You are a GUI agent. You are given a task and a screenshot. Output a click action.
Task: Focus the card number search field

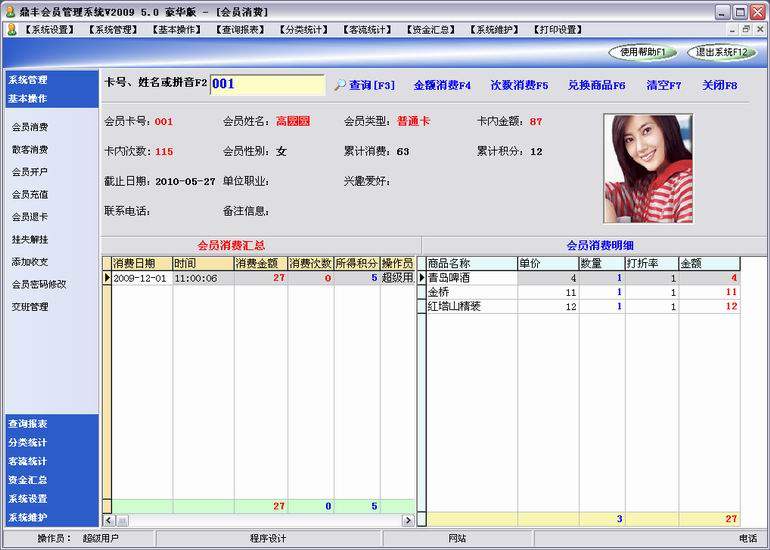[x=268, y=84]
